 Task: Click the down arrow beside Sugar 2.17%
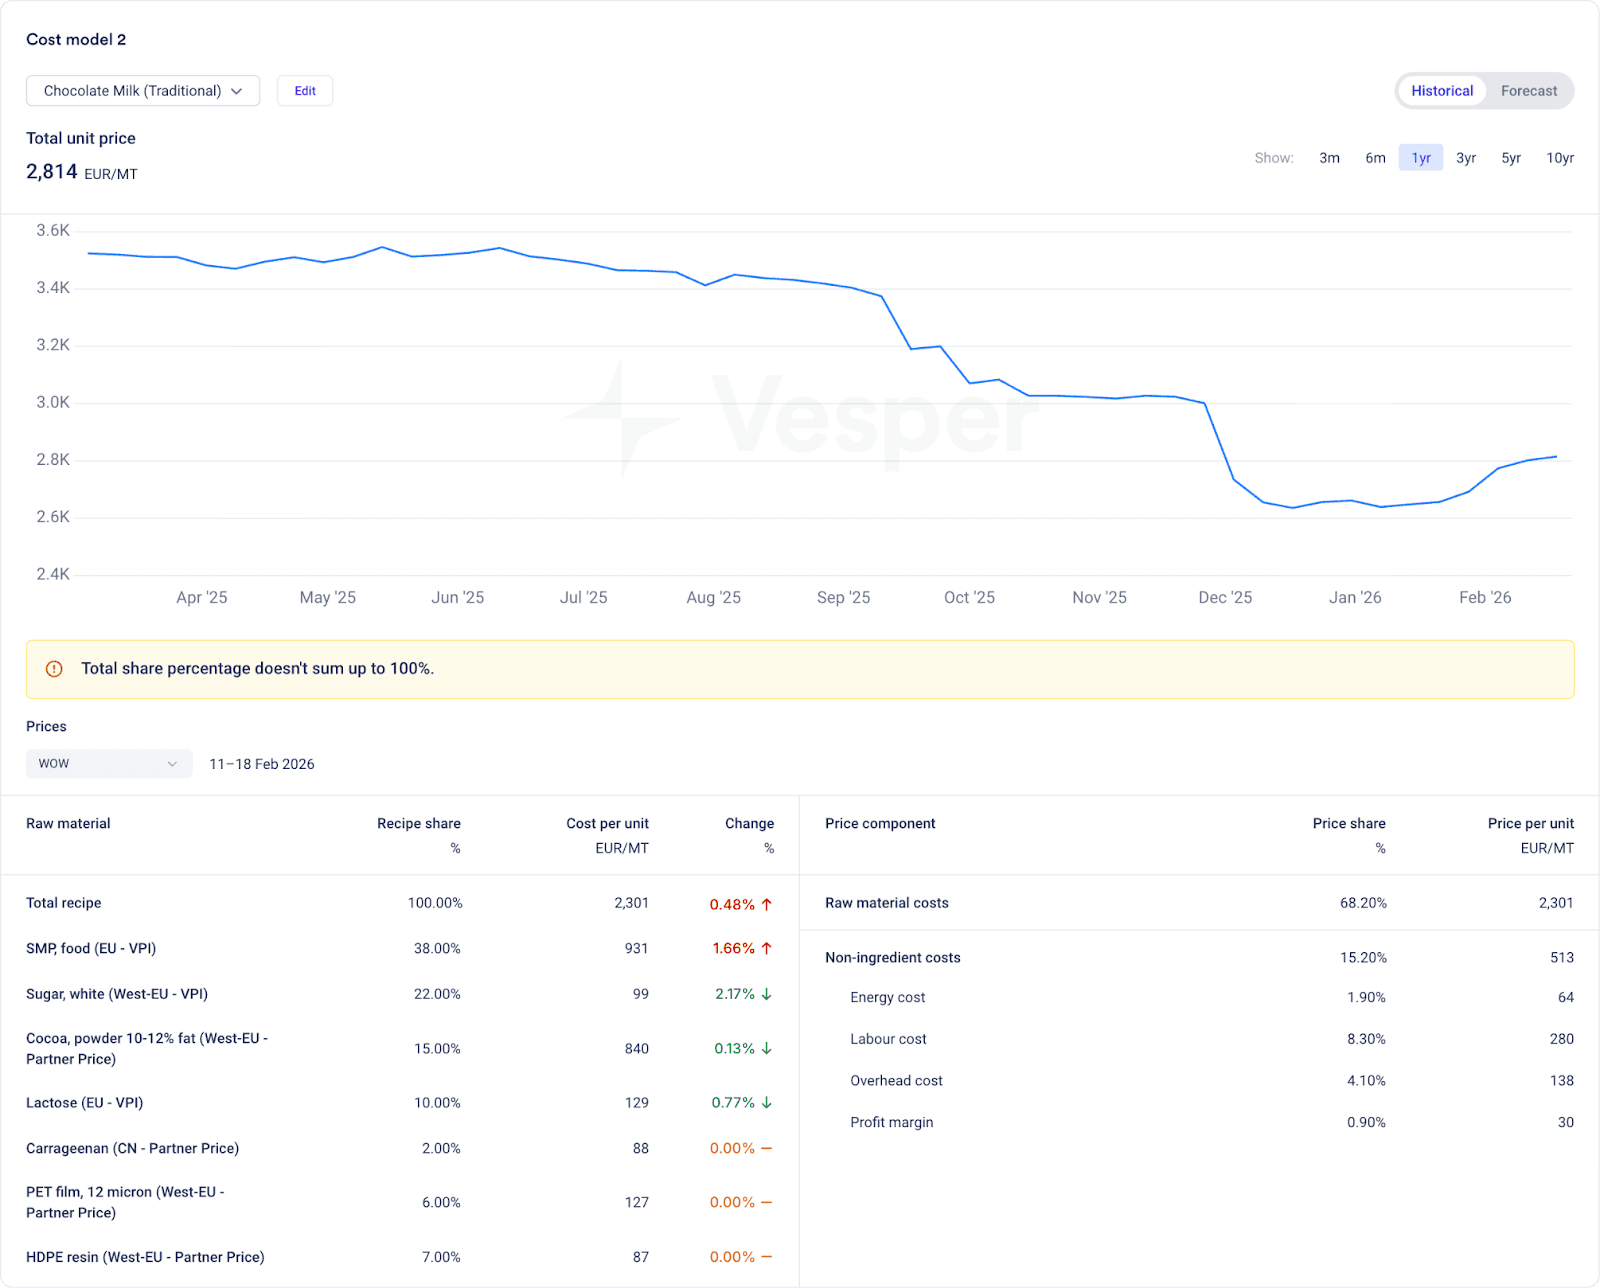[x=767, y=994]
